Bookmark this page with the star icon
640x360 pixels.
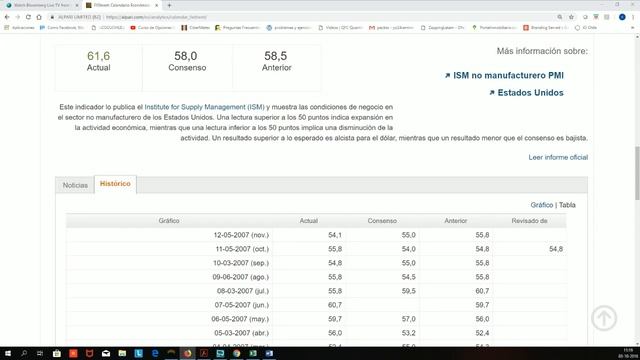[571, 17]
